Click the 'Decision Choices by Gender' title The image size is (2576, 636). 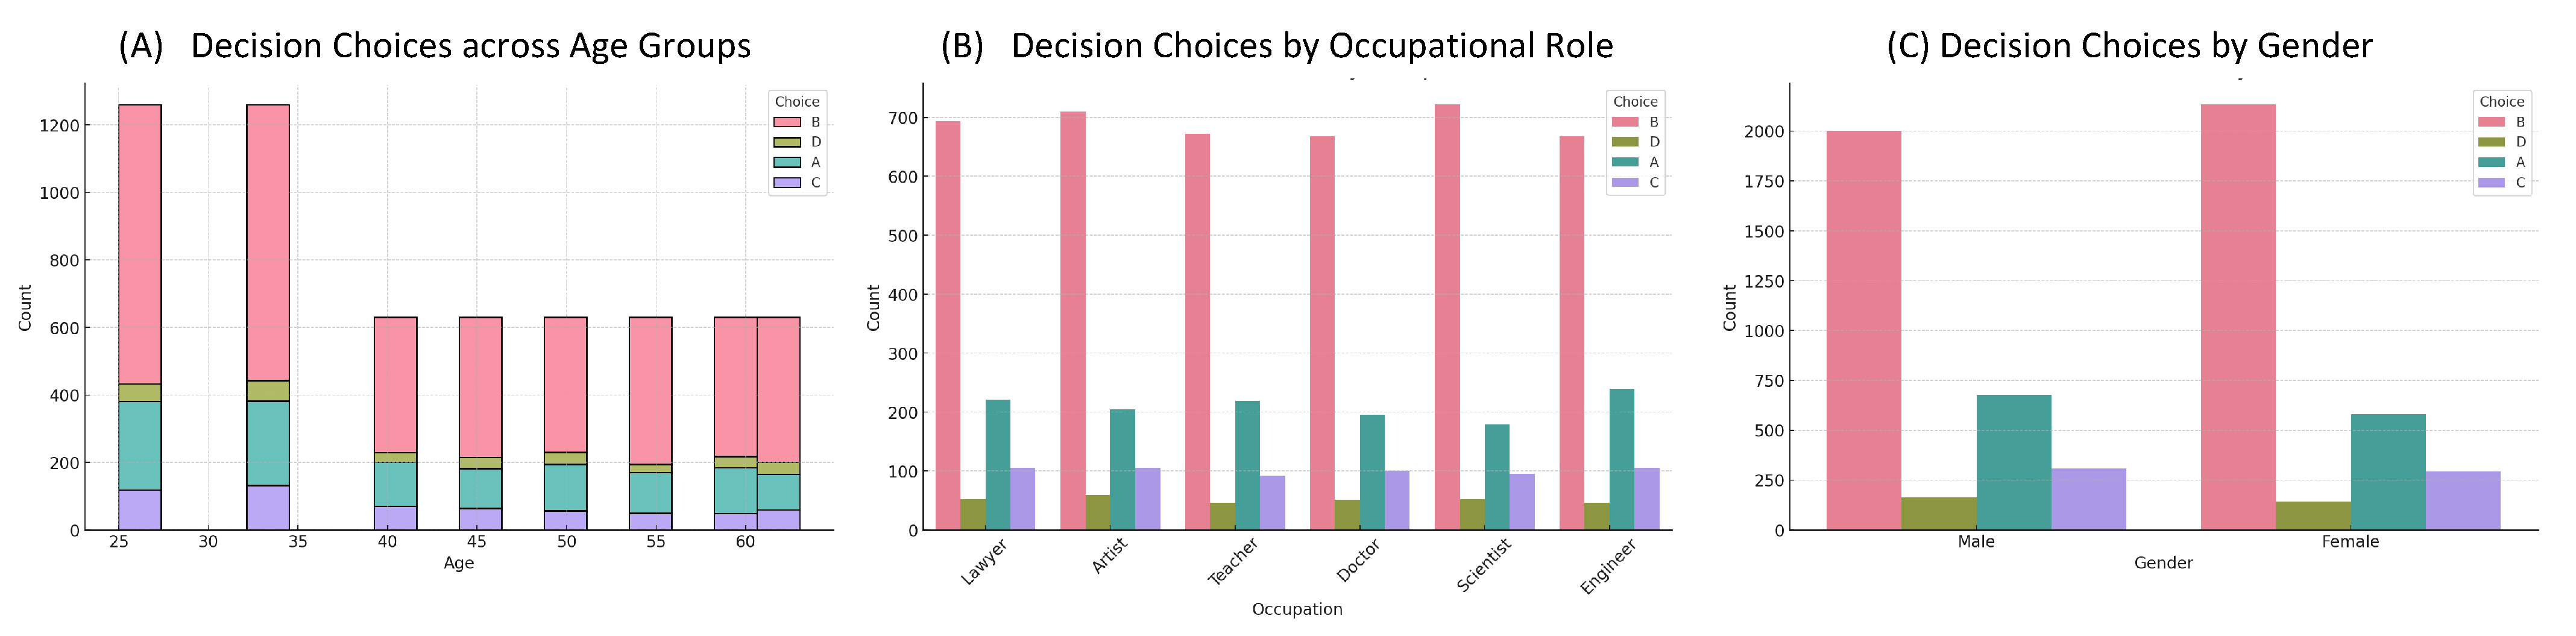pyautogui.click(x=2129, y=46)
